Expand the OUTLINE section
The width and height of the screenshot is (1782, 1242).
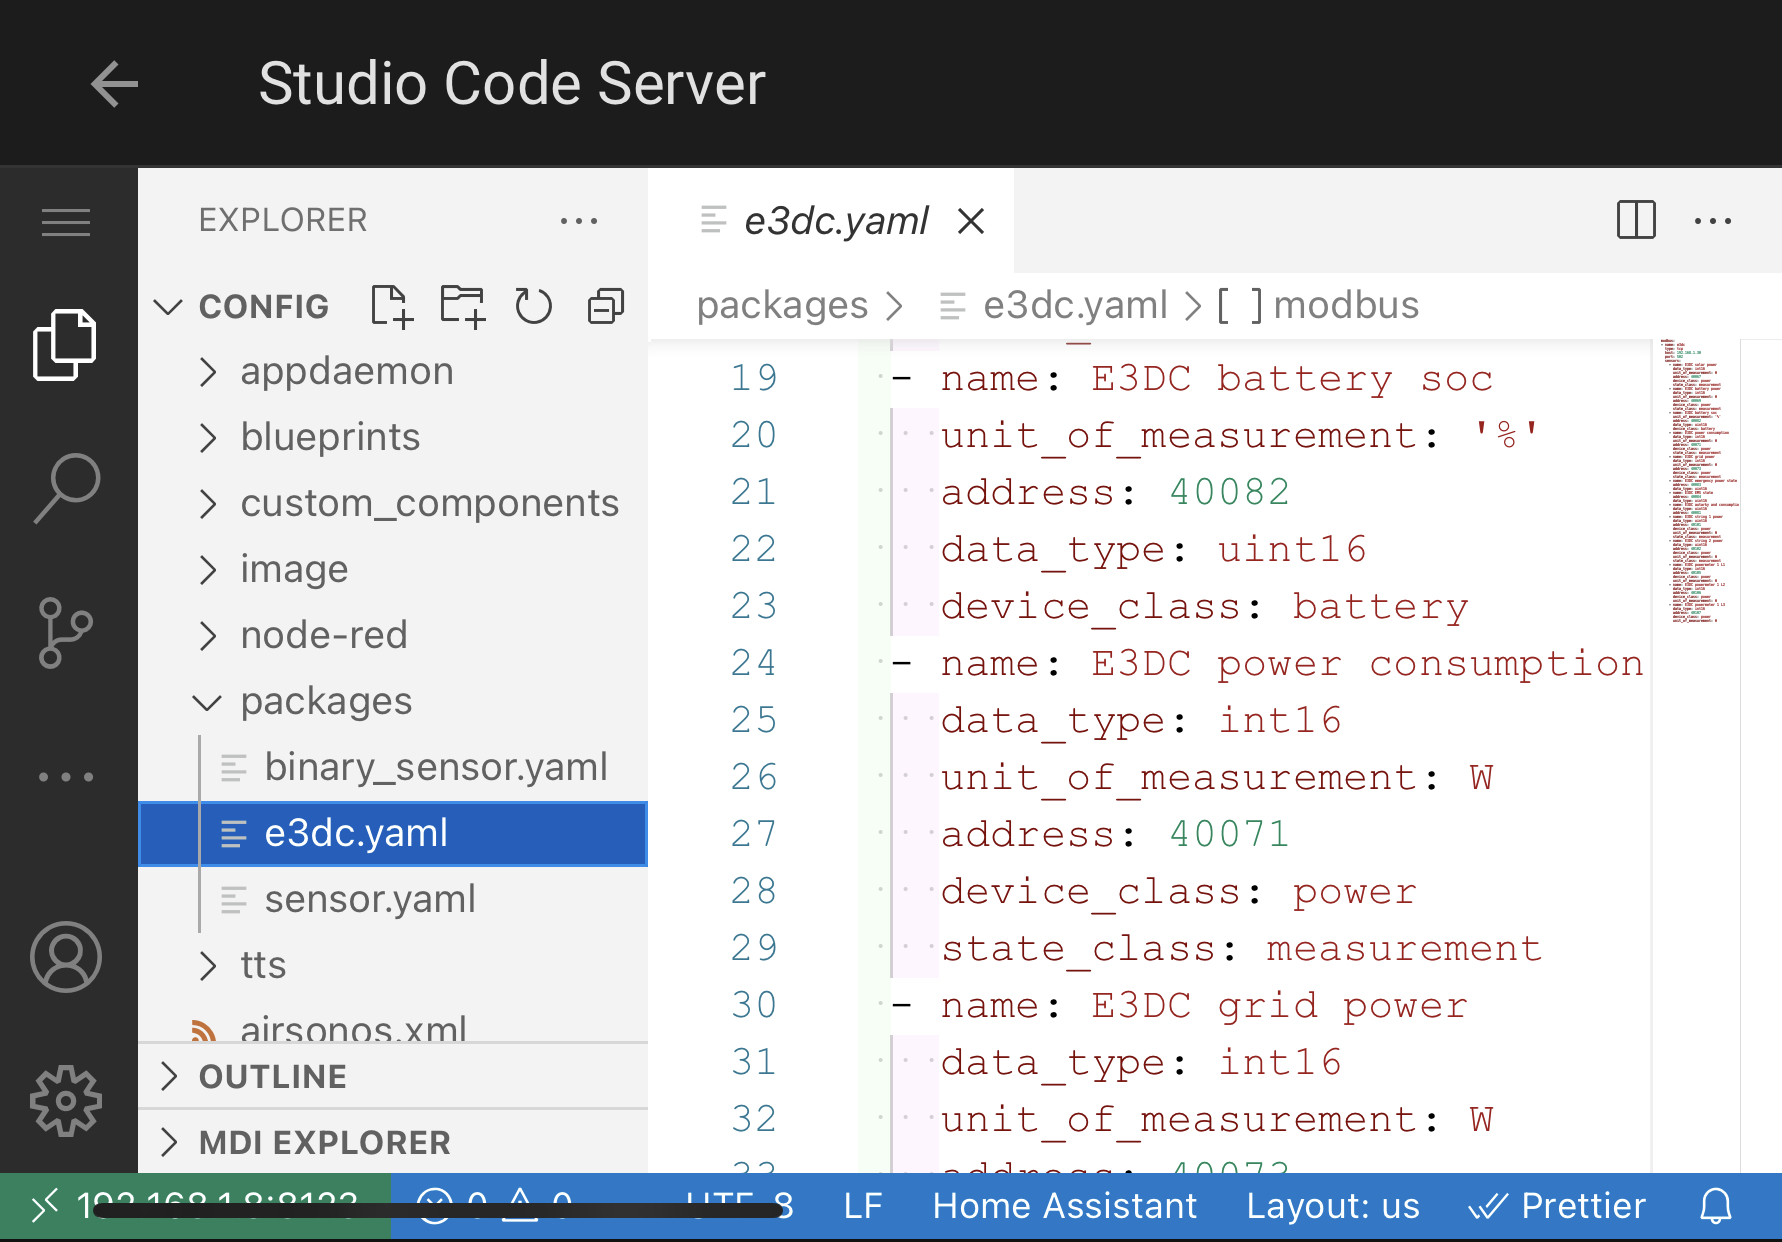pos(272,1076)
